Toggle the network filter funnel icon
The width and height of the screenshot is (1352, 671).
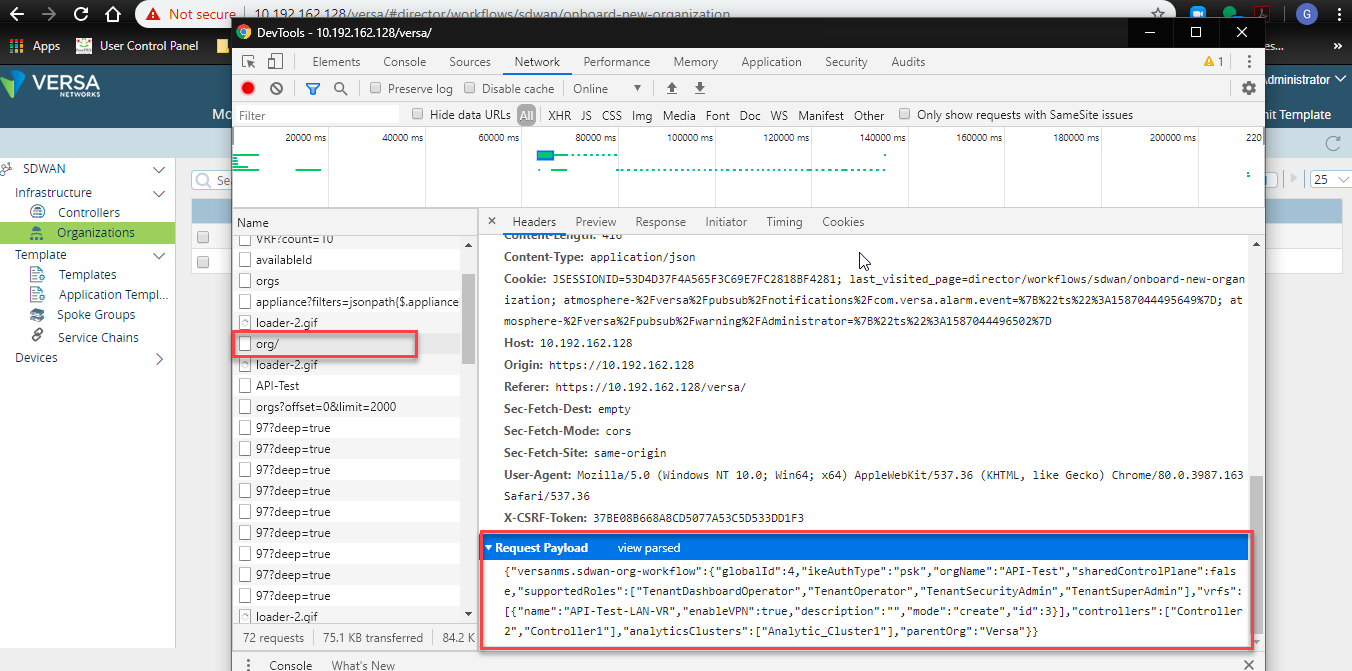[313, 89]
